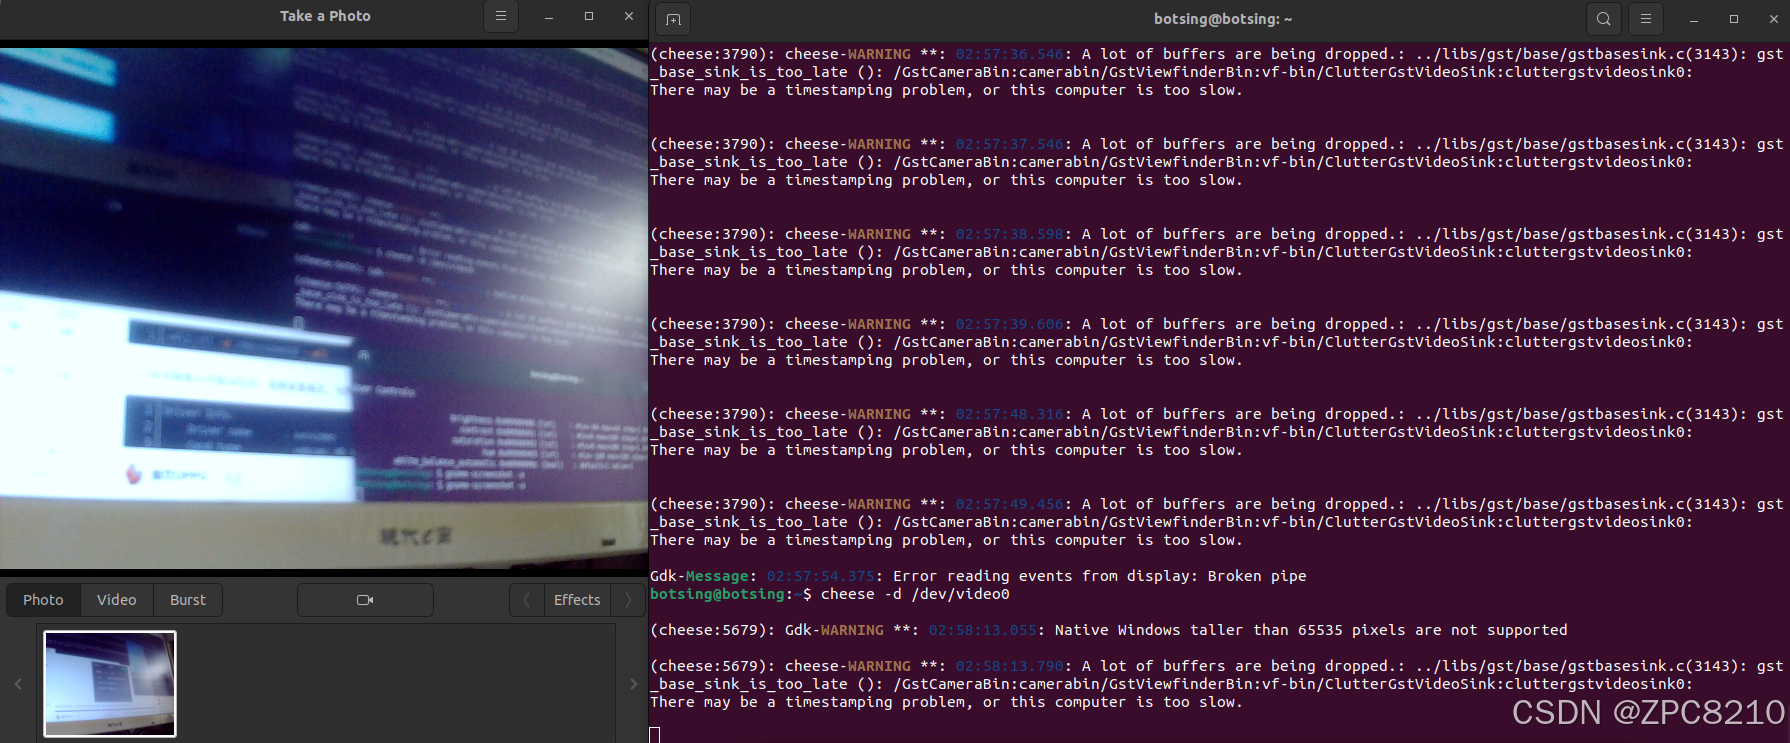1790x743 pixels.
Task: Go to previous effects page arrow
Action: tap(527, 600)
